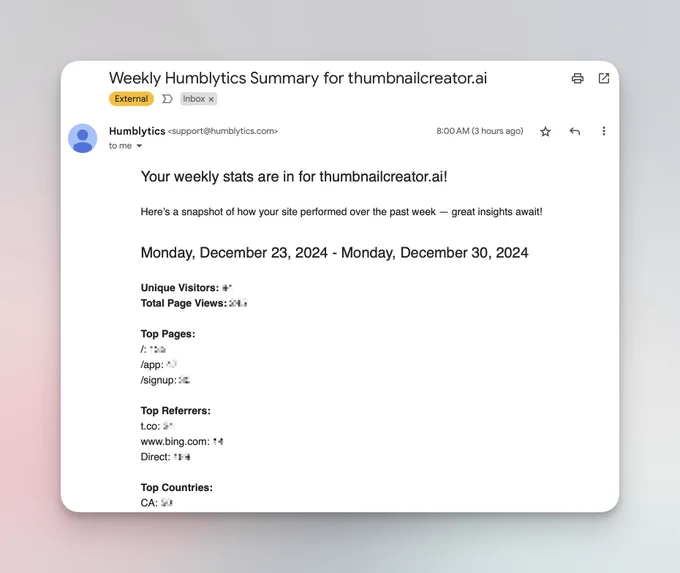
Task: Print the email with the printer icon
Action: click(577, 79)
